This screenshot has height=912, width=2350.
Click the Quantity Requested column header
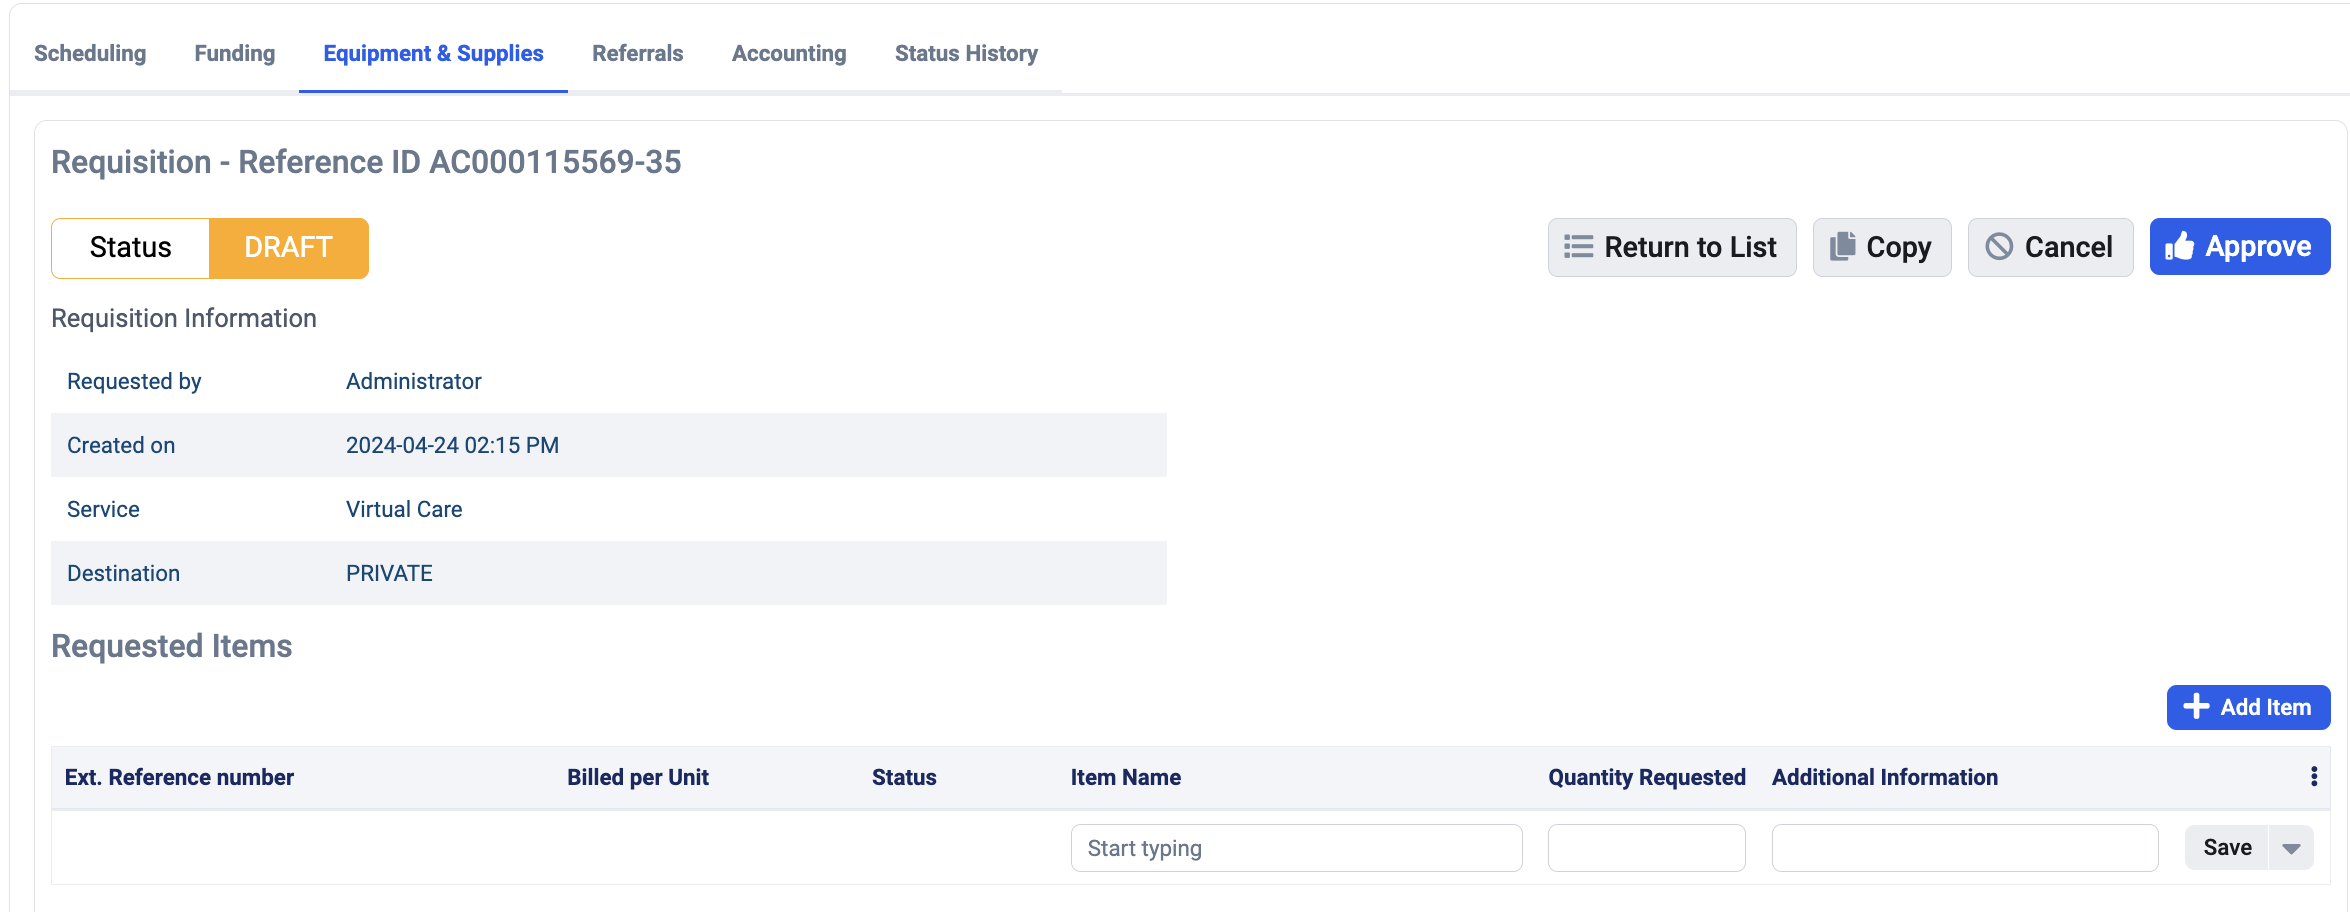tap(1647, 777)
